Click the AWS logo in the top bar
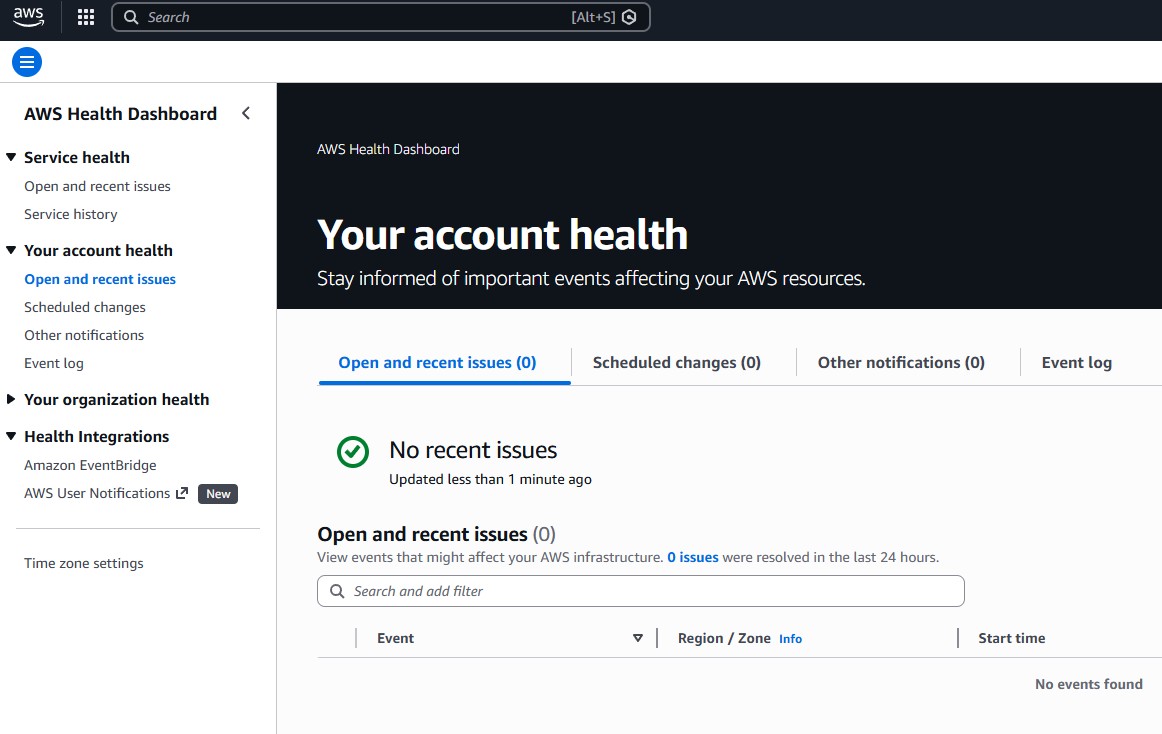 tap(26, 16)
